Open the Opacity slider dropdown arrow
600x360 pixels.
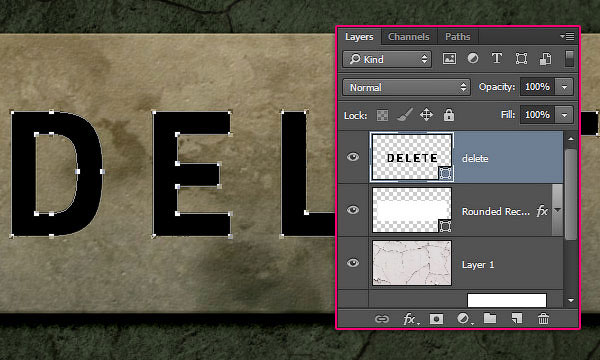[564, 87]
